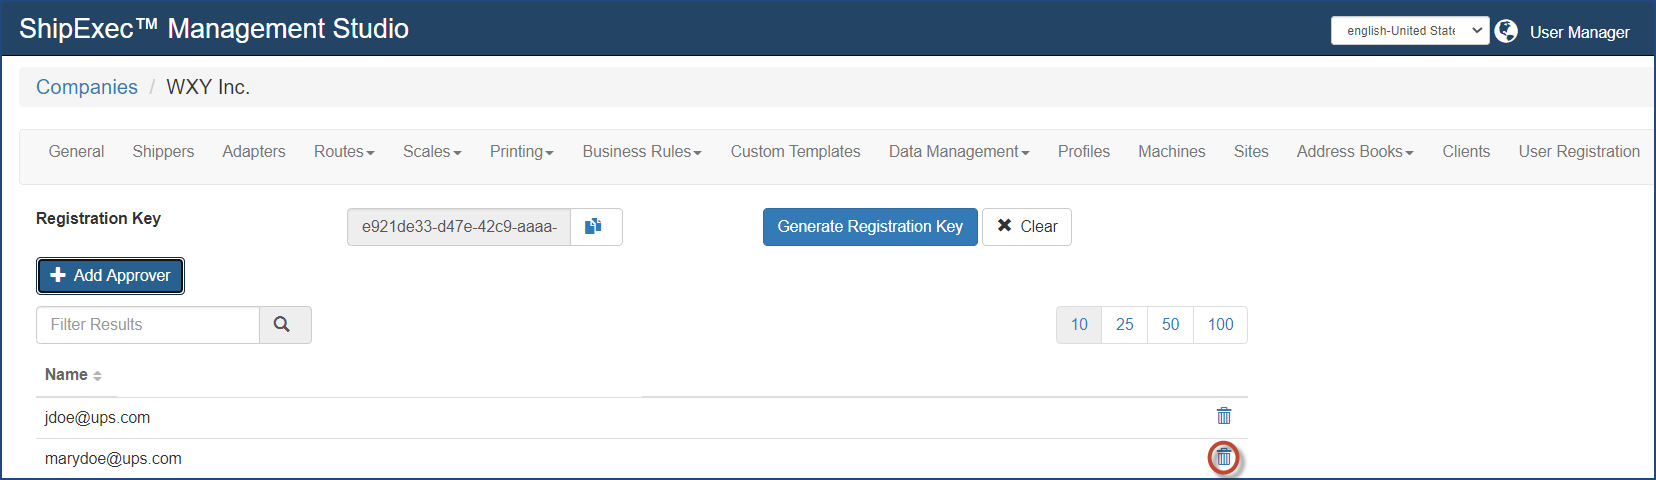Open the Adapters tab
The width and height of the screenshot is (1656, 480).
254,152
